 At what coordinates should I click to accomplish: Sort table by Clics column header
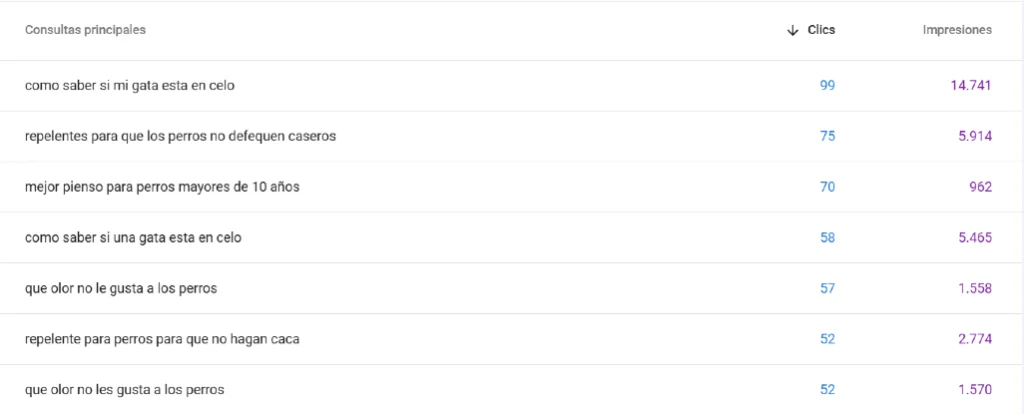click(821, 30)
